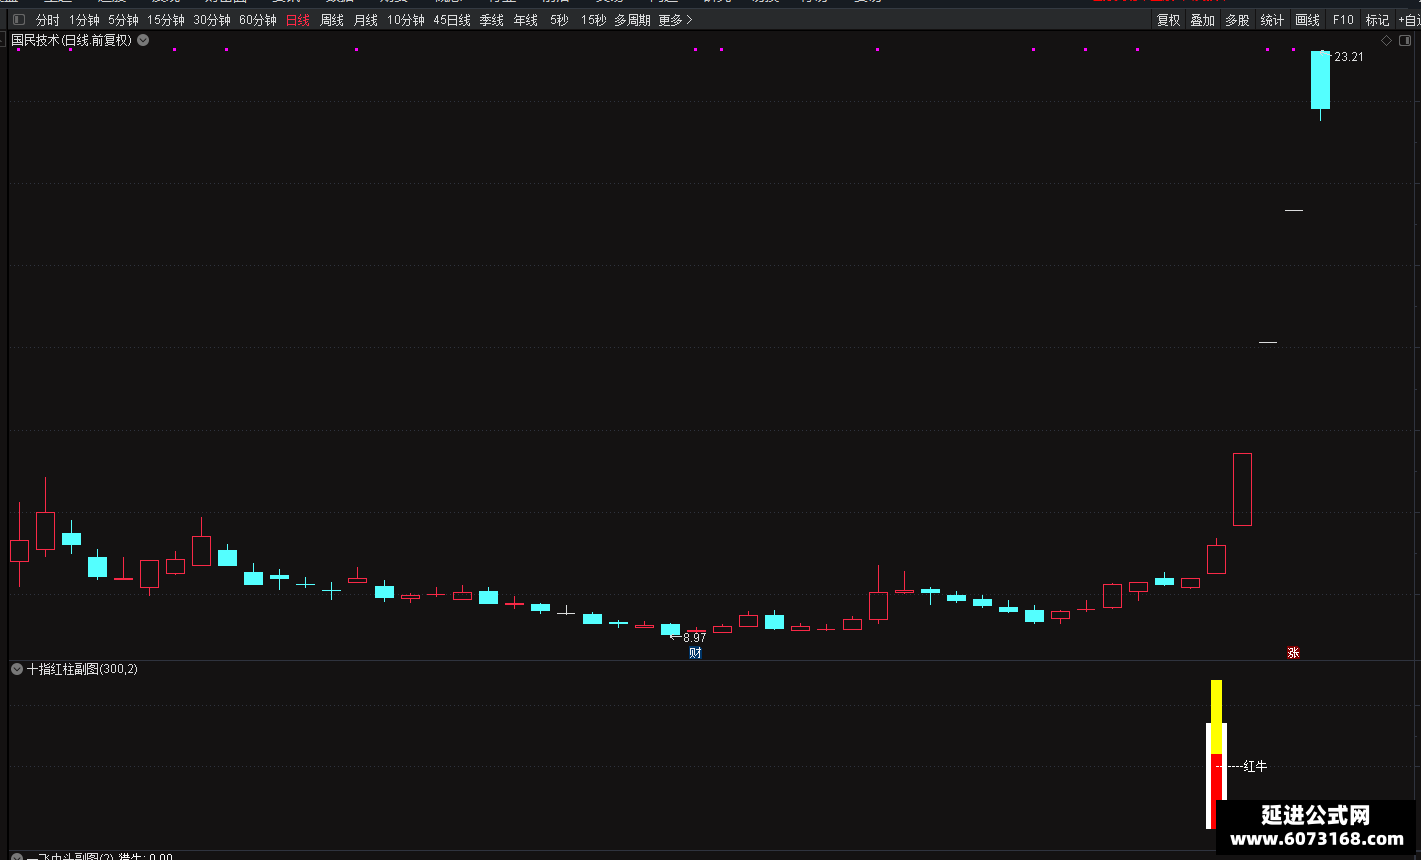Click the red 涨 marker icon
The width and height of the screenshot is (1421, 860).
click(x=1293, y=653)
